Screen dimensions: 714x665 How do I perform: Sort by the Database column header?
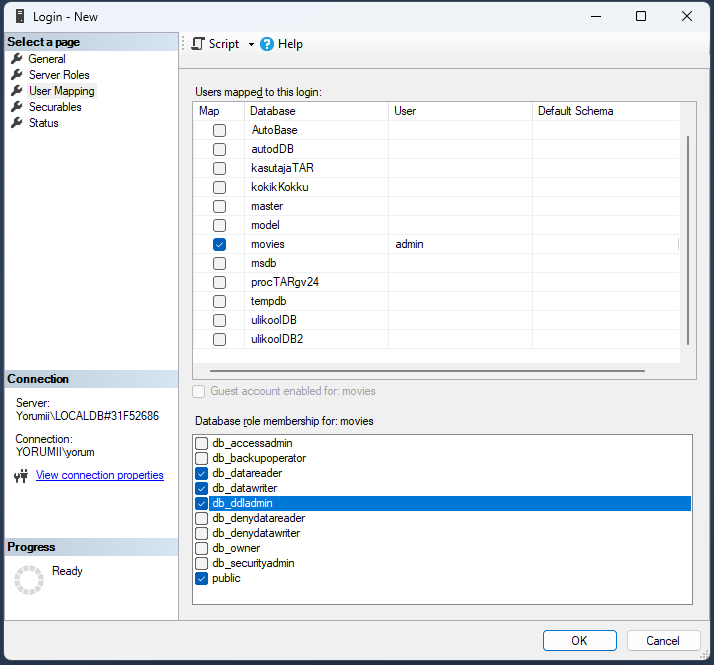coord(316,111)
